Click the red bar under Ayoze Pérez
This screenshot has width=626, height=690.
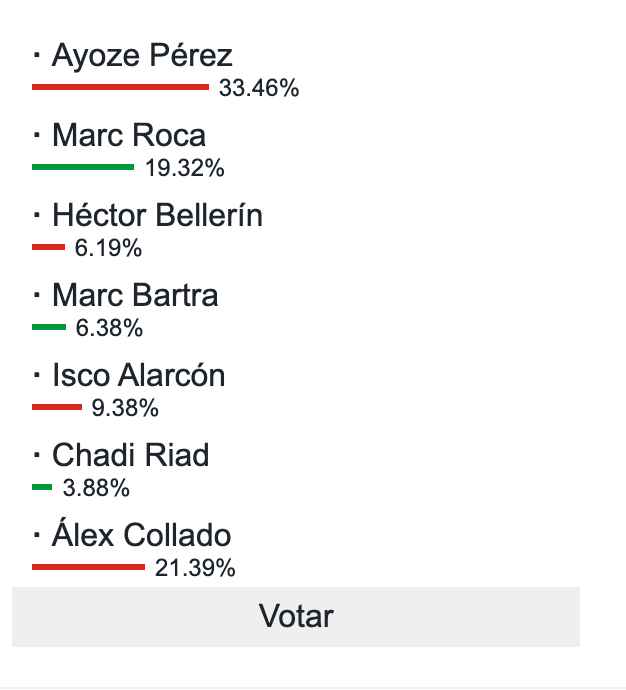pyautogui.click(x=120, y=87)
